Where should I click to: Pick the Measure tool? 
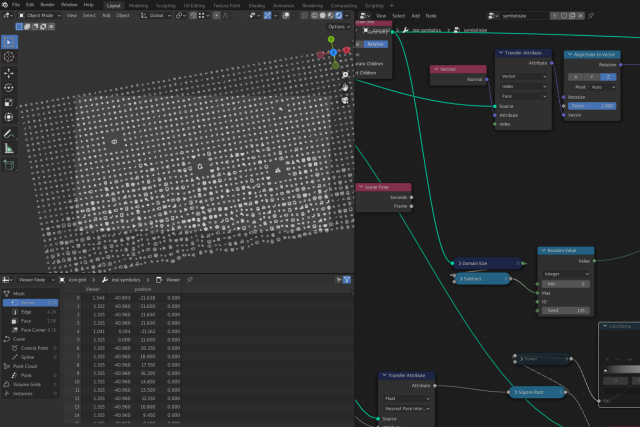point(9,148)
